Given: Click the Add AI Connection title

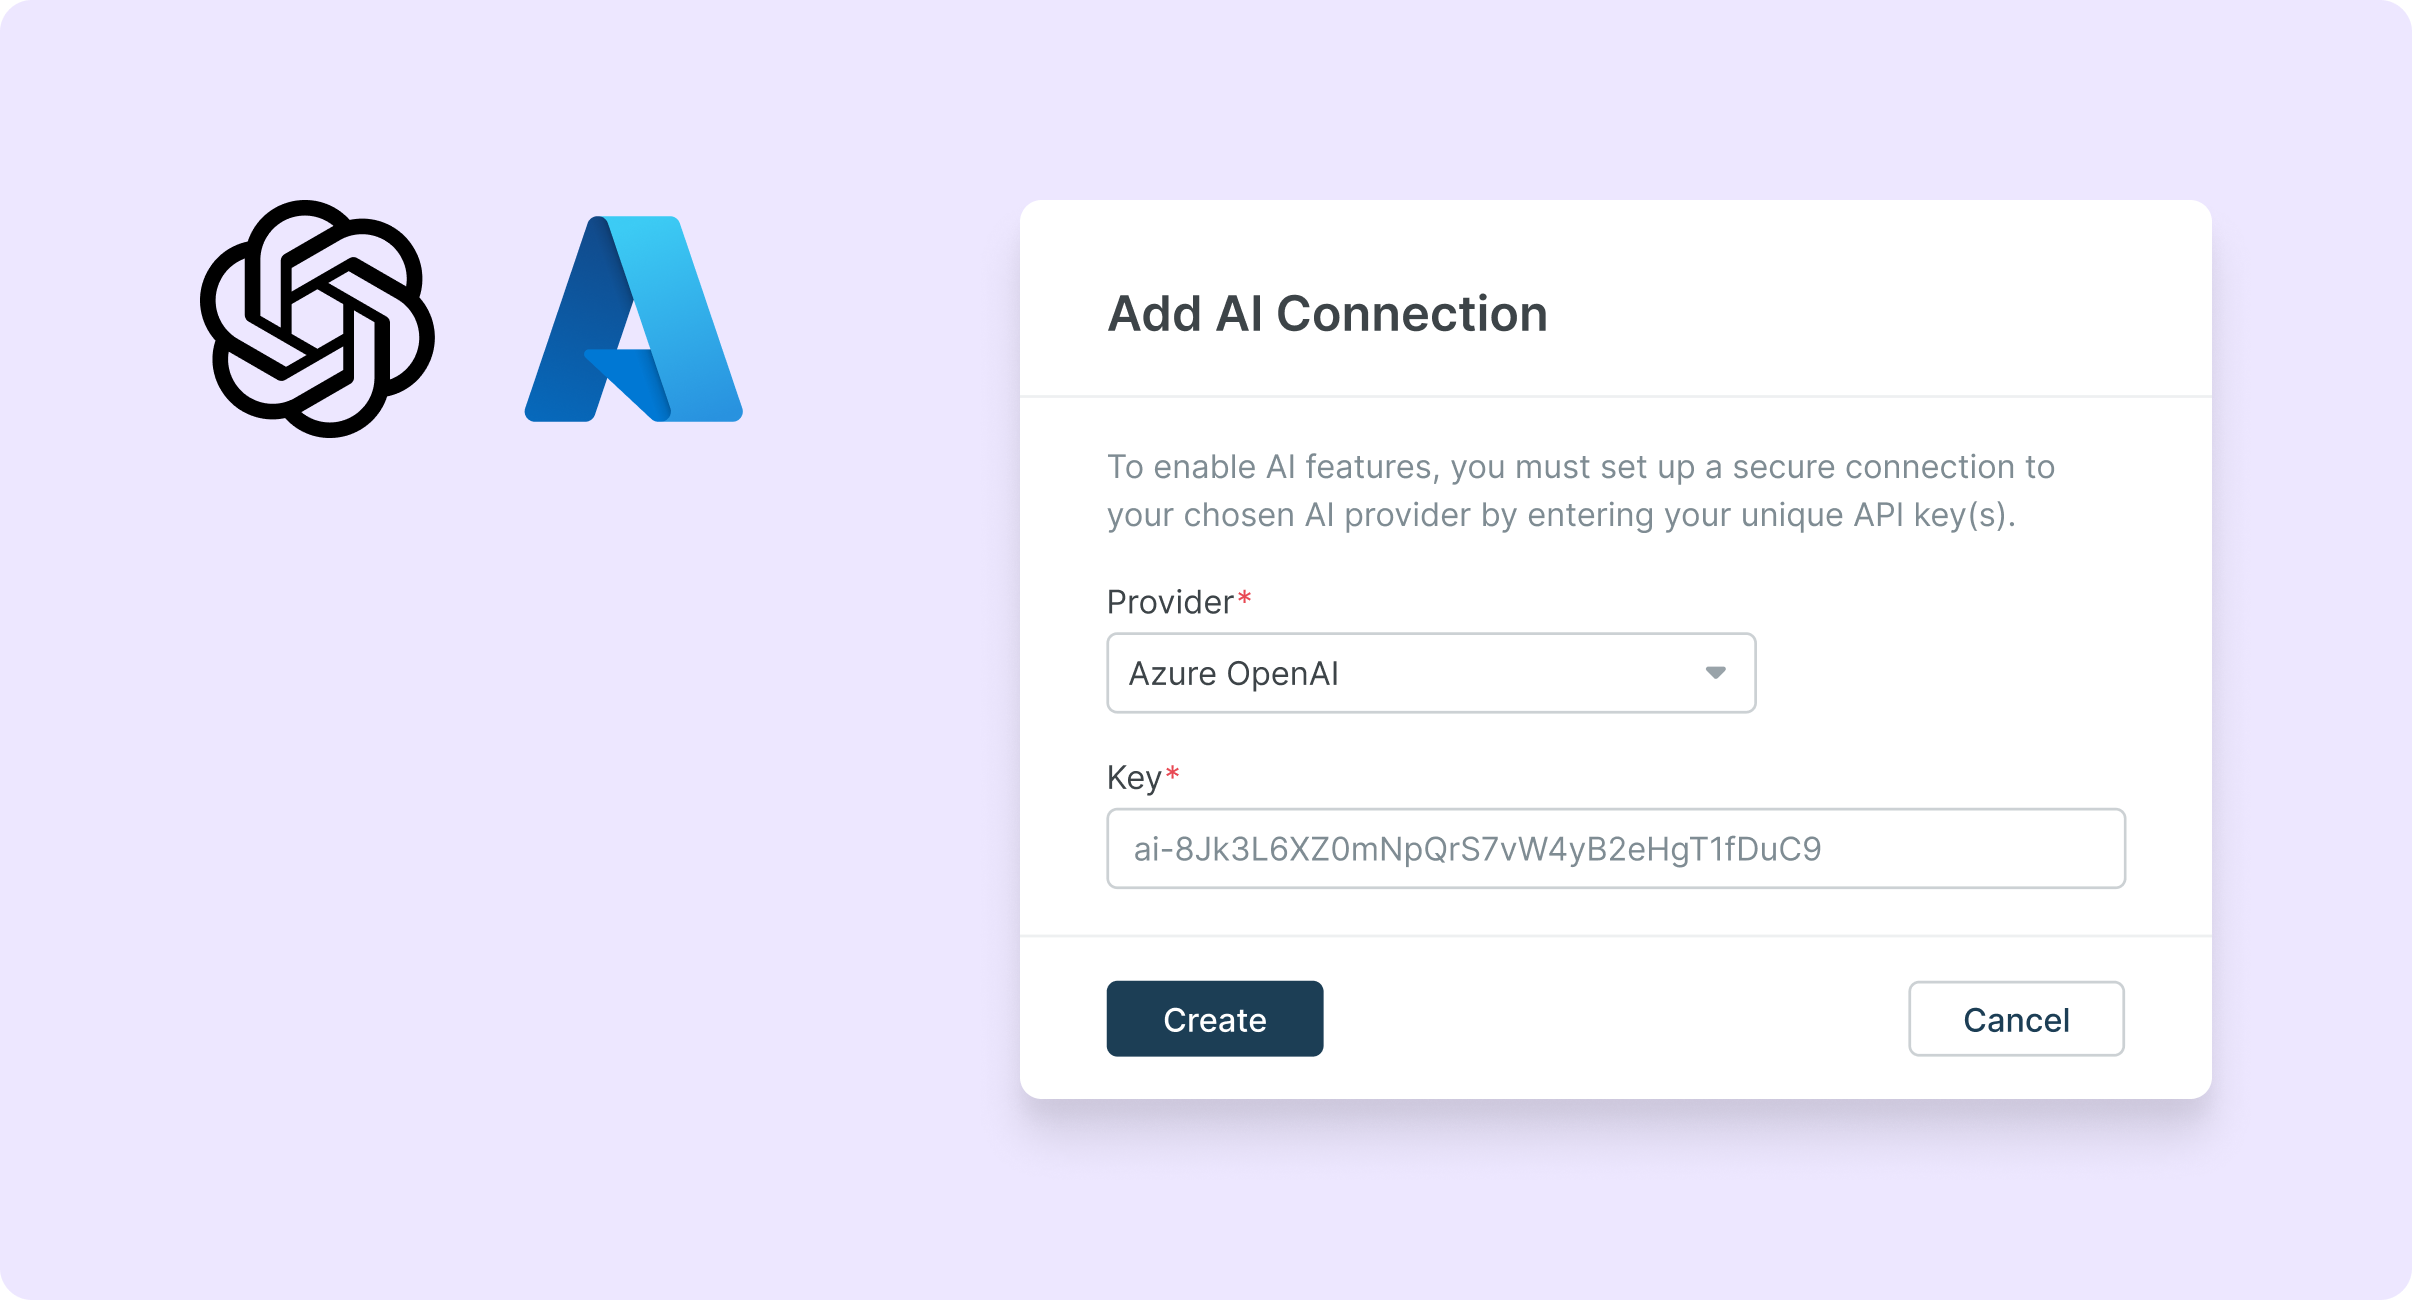Looking at the screenshot, I should pyautogui.click(x=1327, y=314).
